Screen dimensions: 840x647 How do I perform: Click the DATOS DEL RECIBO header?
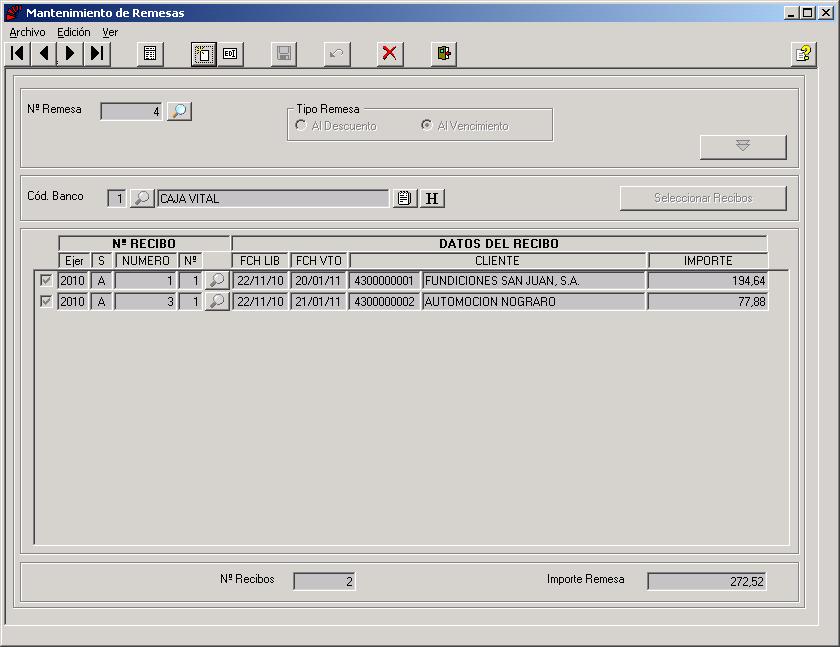[499, 244]
